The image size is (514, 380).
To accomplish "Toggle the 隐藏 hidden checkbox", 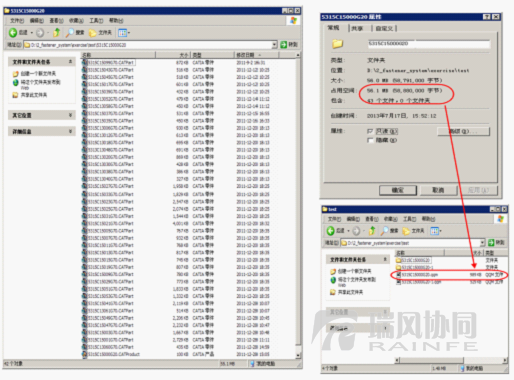I will [370, 140].
